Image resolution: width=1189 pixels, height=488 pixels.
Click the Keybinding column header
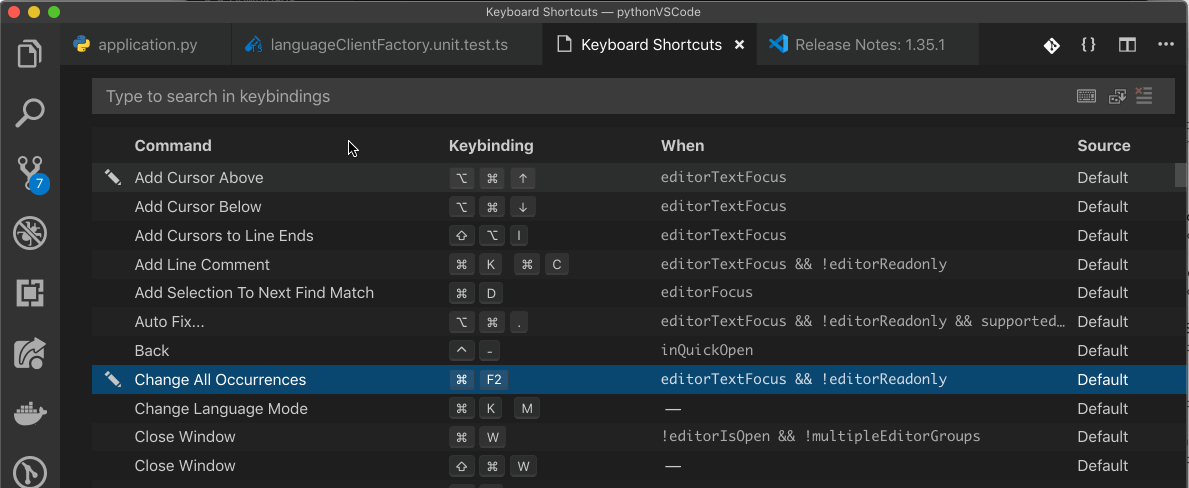coord(491,145)
